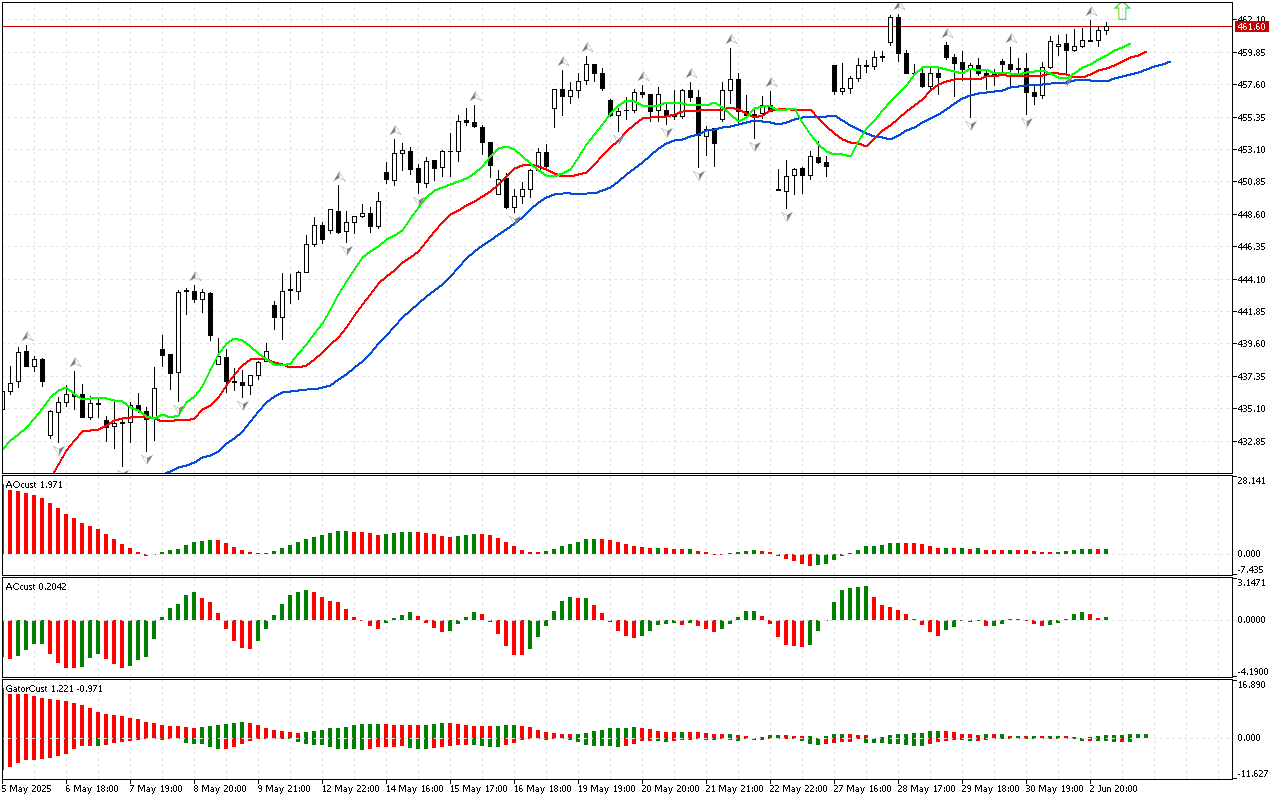Click the up fractal arrow nearest the green signal arrow
Image resolution: width=1280 pixels, height=800 pixels.
1091,12
